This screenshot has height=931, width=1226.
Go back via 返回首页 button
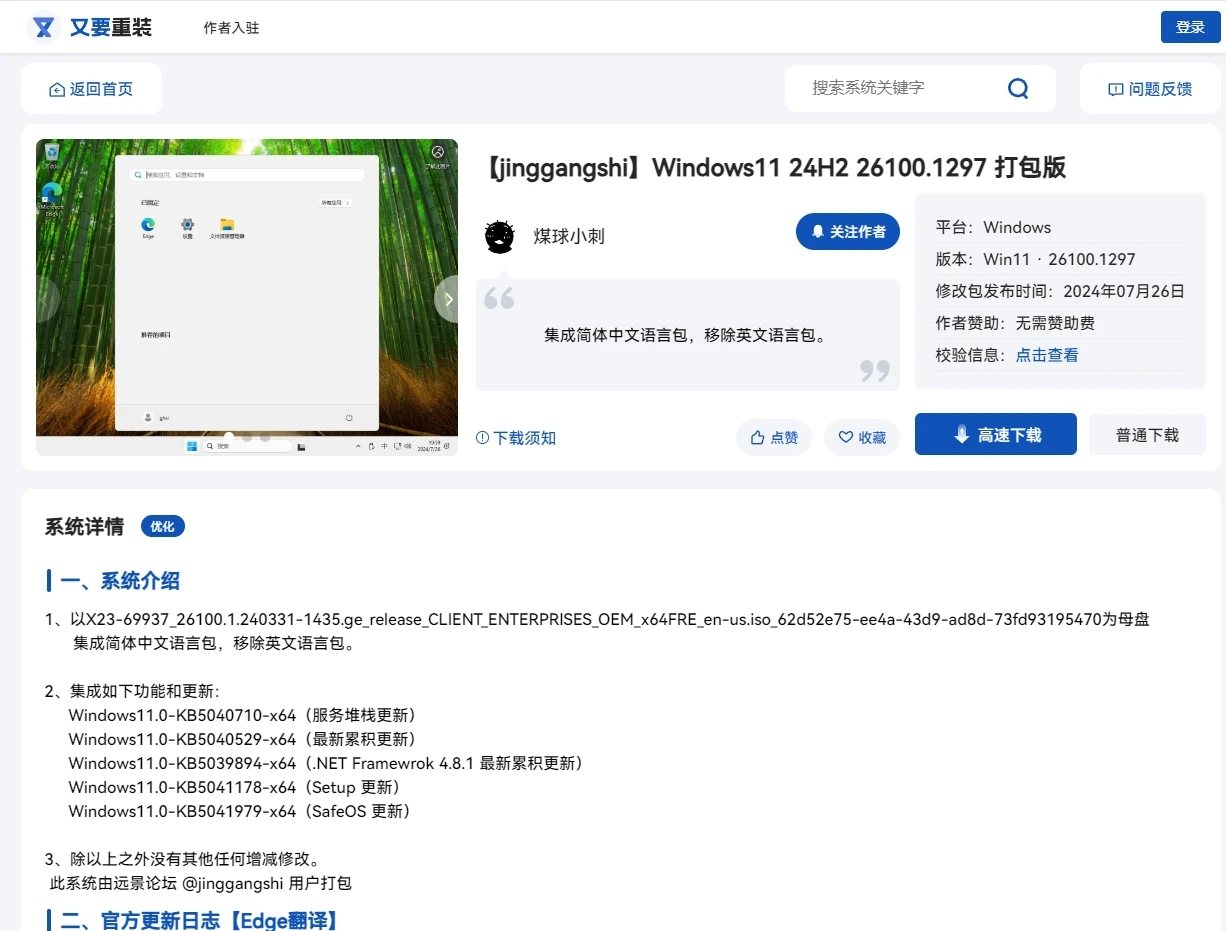(91, 89)
